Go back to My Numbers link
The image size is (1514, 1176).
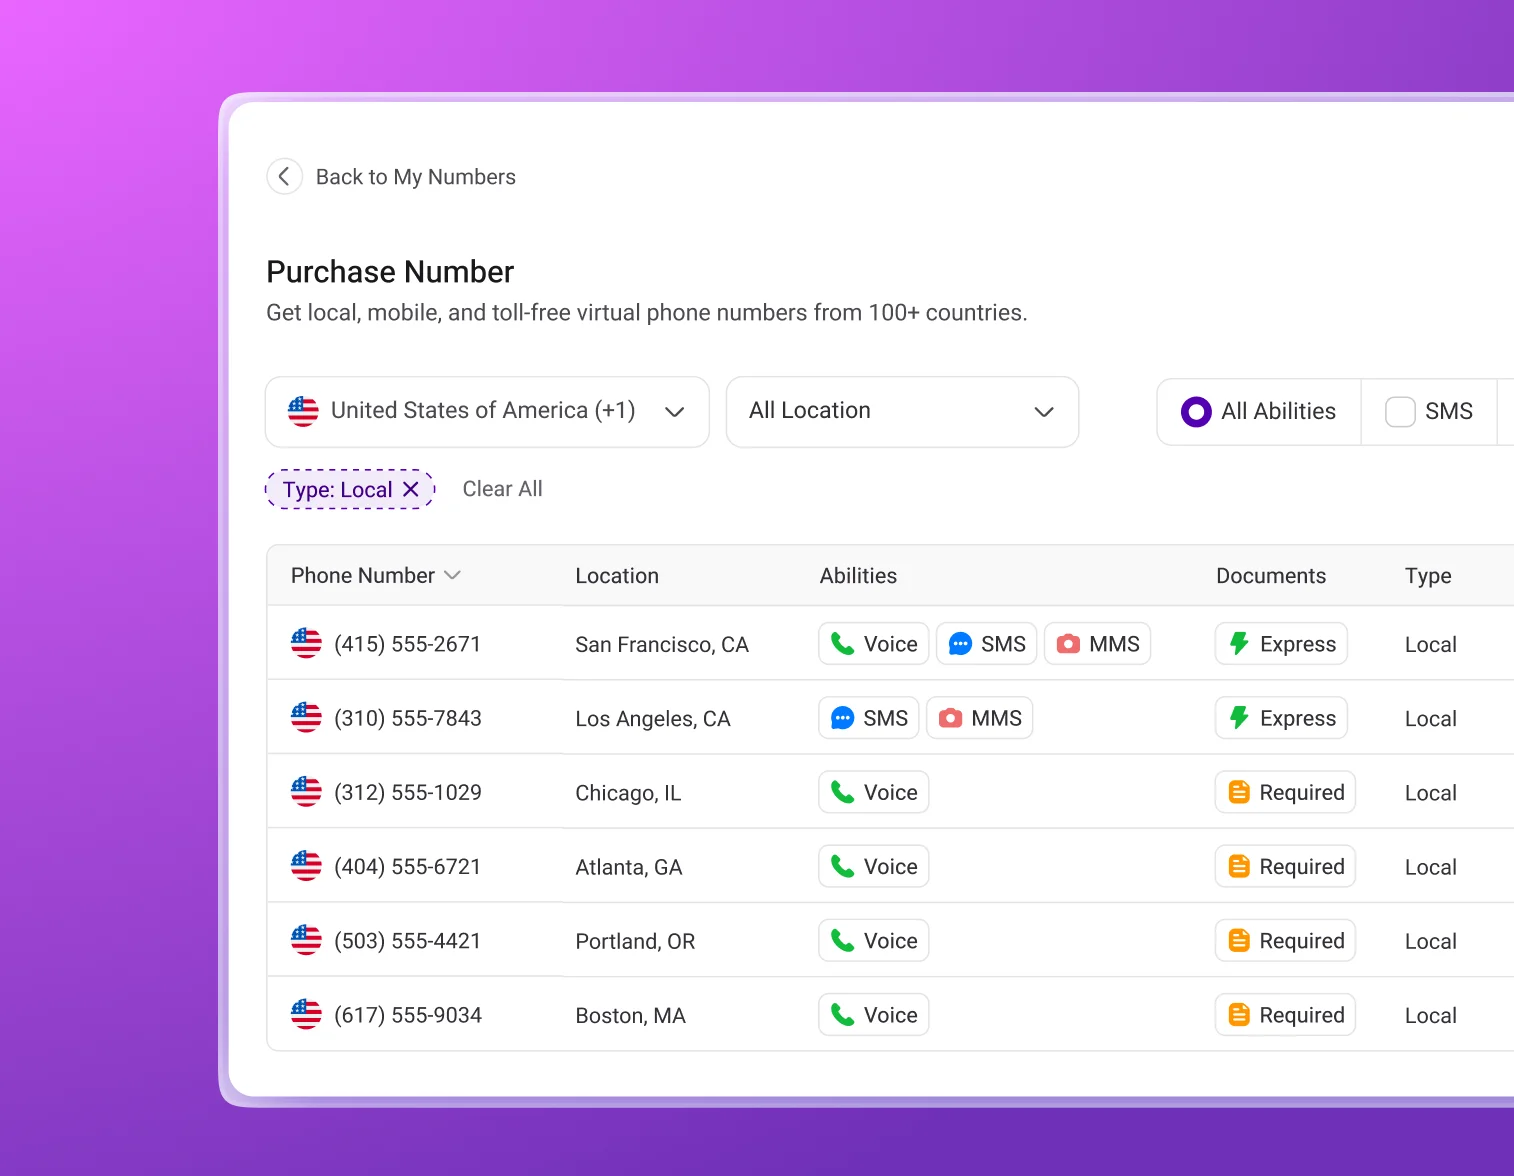(x=416, y=177)
